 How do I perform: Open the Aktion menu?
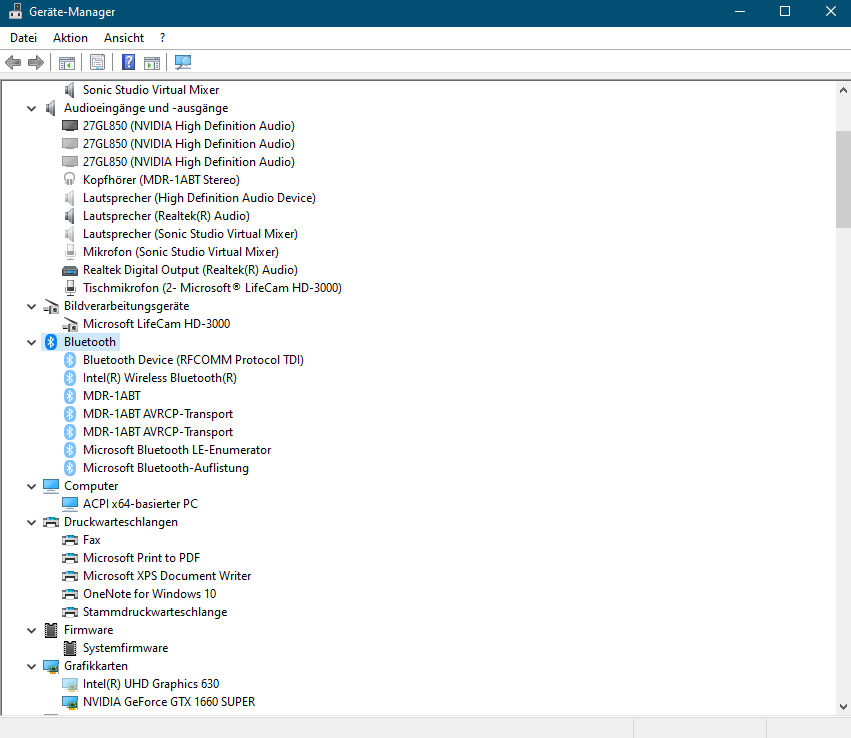[x=70, y=38]
